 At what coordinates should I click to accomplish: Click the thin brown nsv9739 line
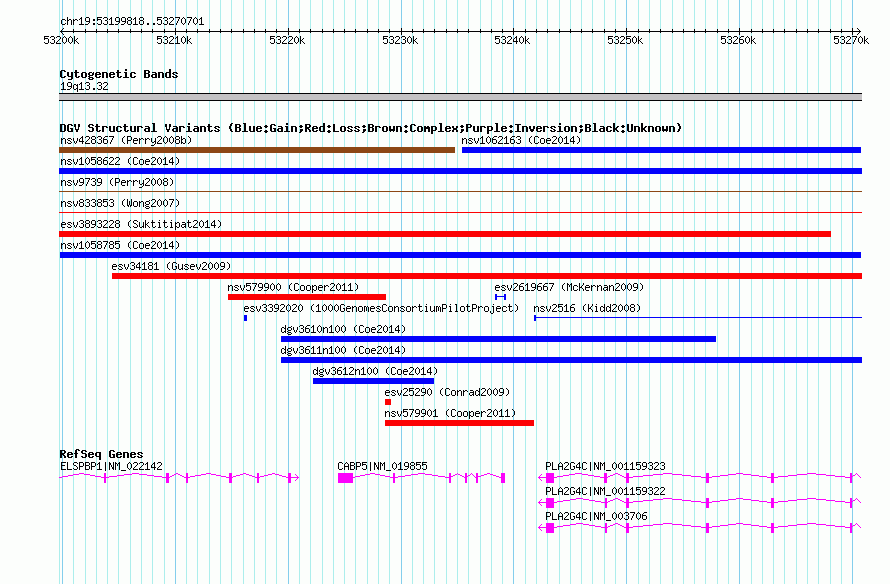pos(460,192)
